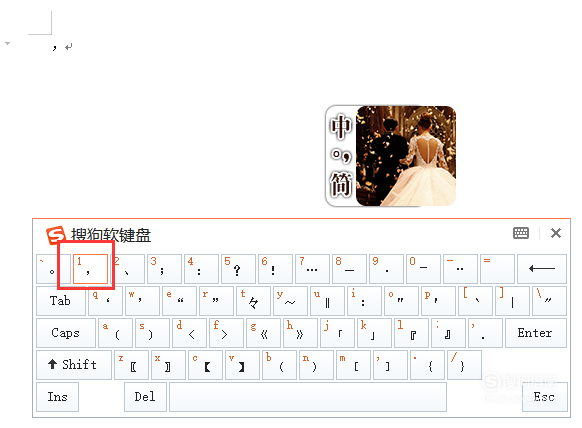The height and width of the screenshot is (428, 582).
Task: Toggle the 中 Chinese/English mode indicator
Action: pyautogui.click(x=340, y=127)
